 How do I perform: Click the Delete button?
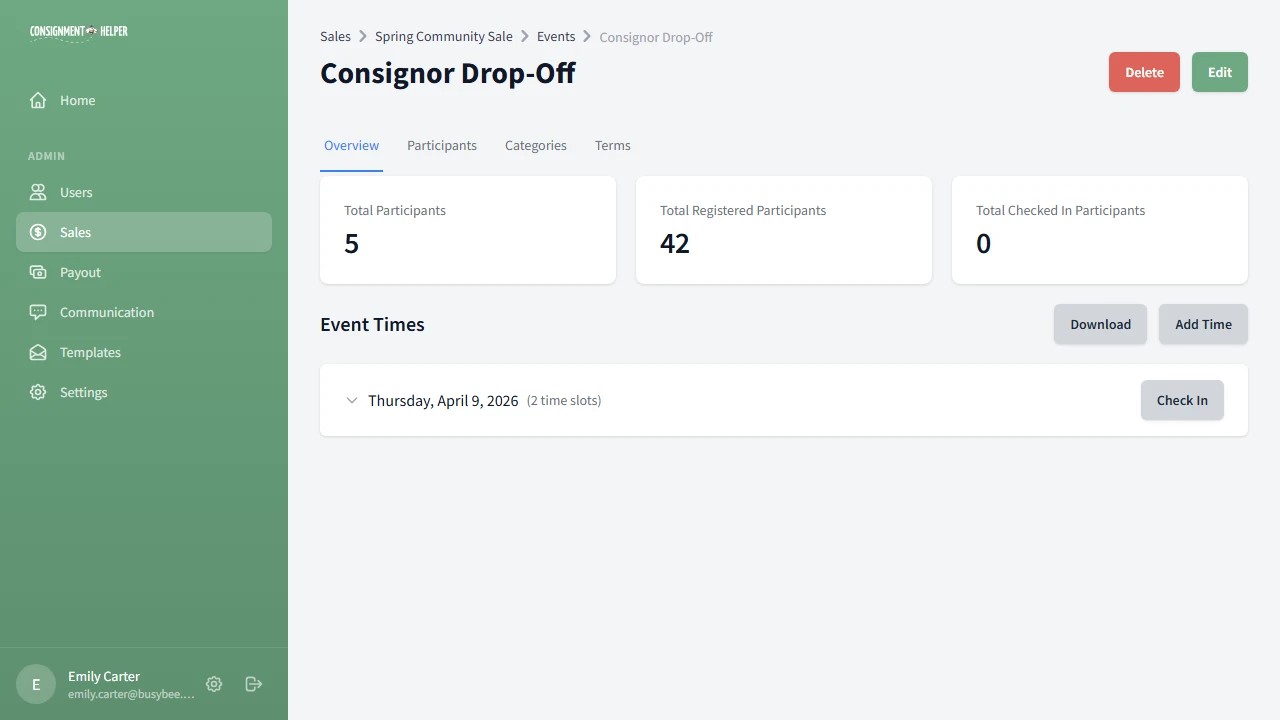(1144, 72)
